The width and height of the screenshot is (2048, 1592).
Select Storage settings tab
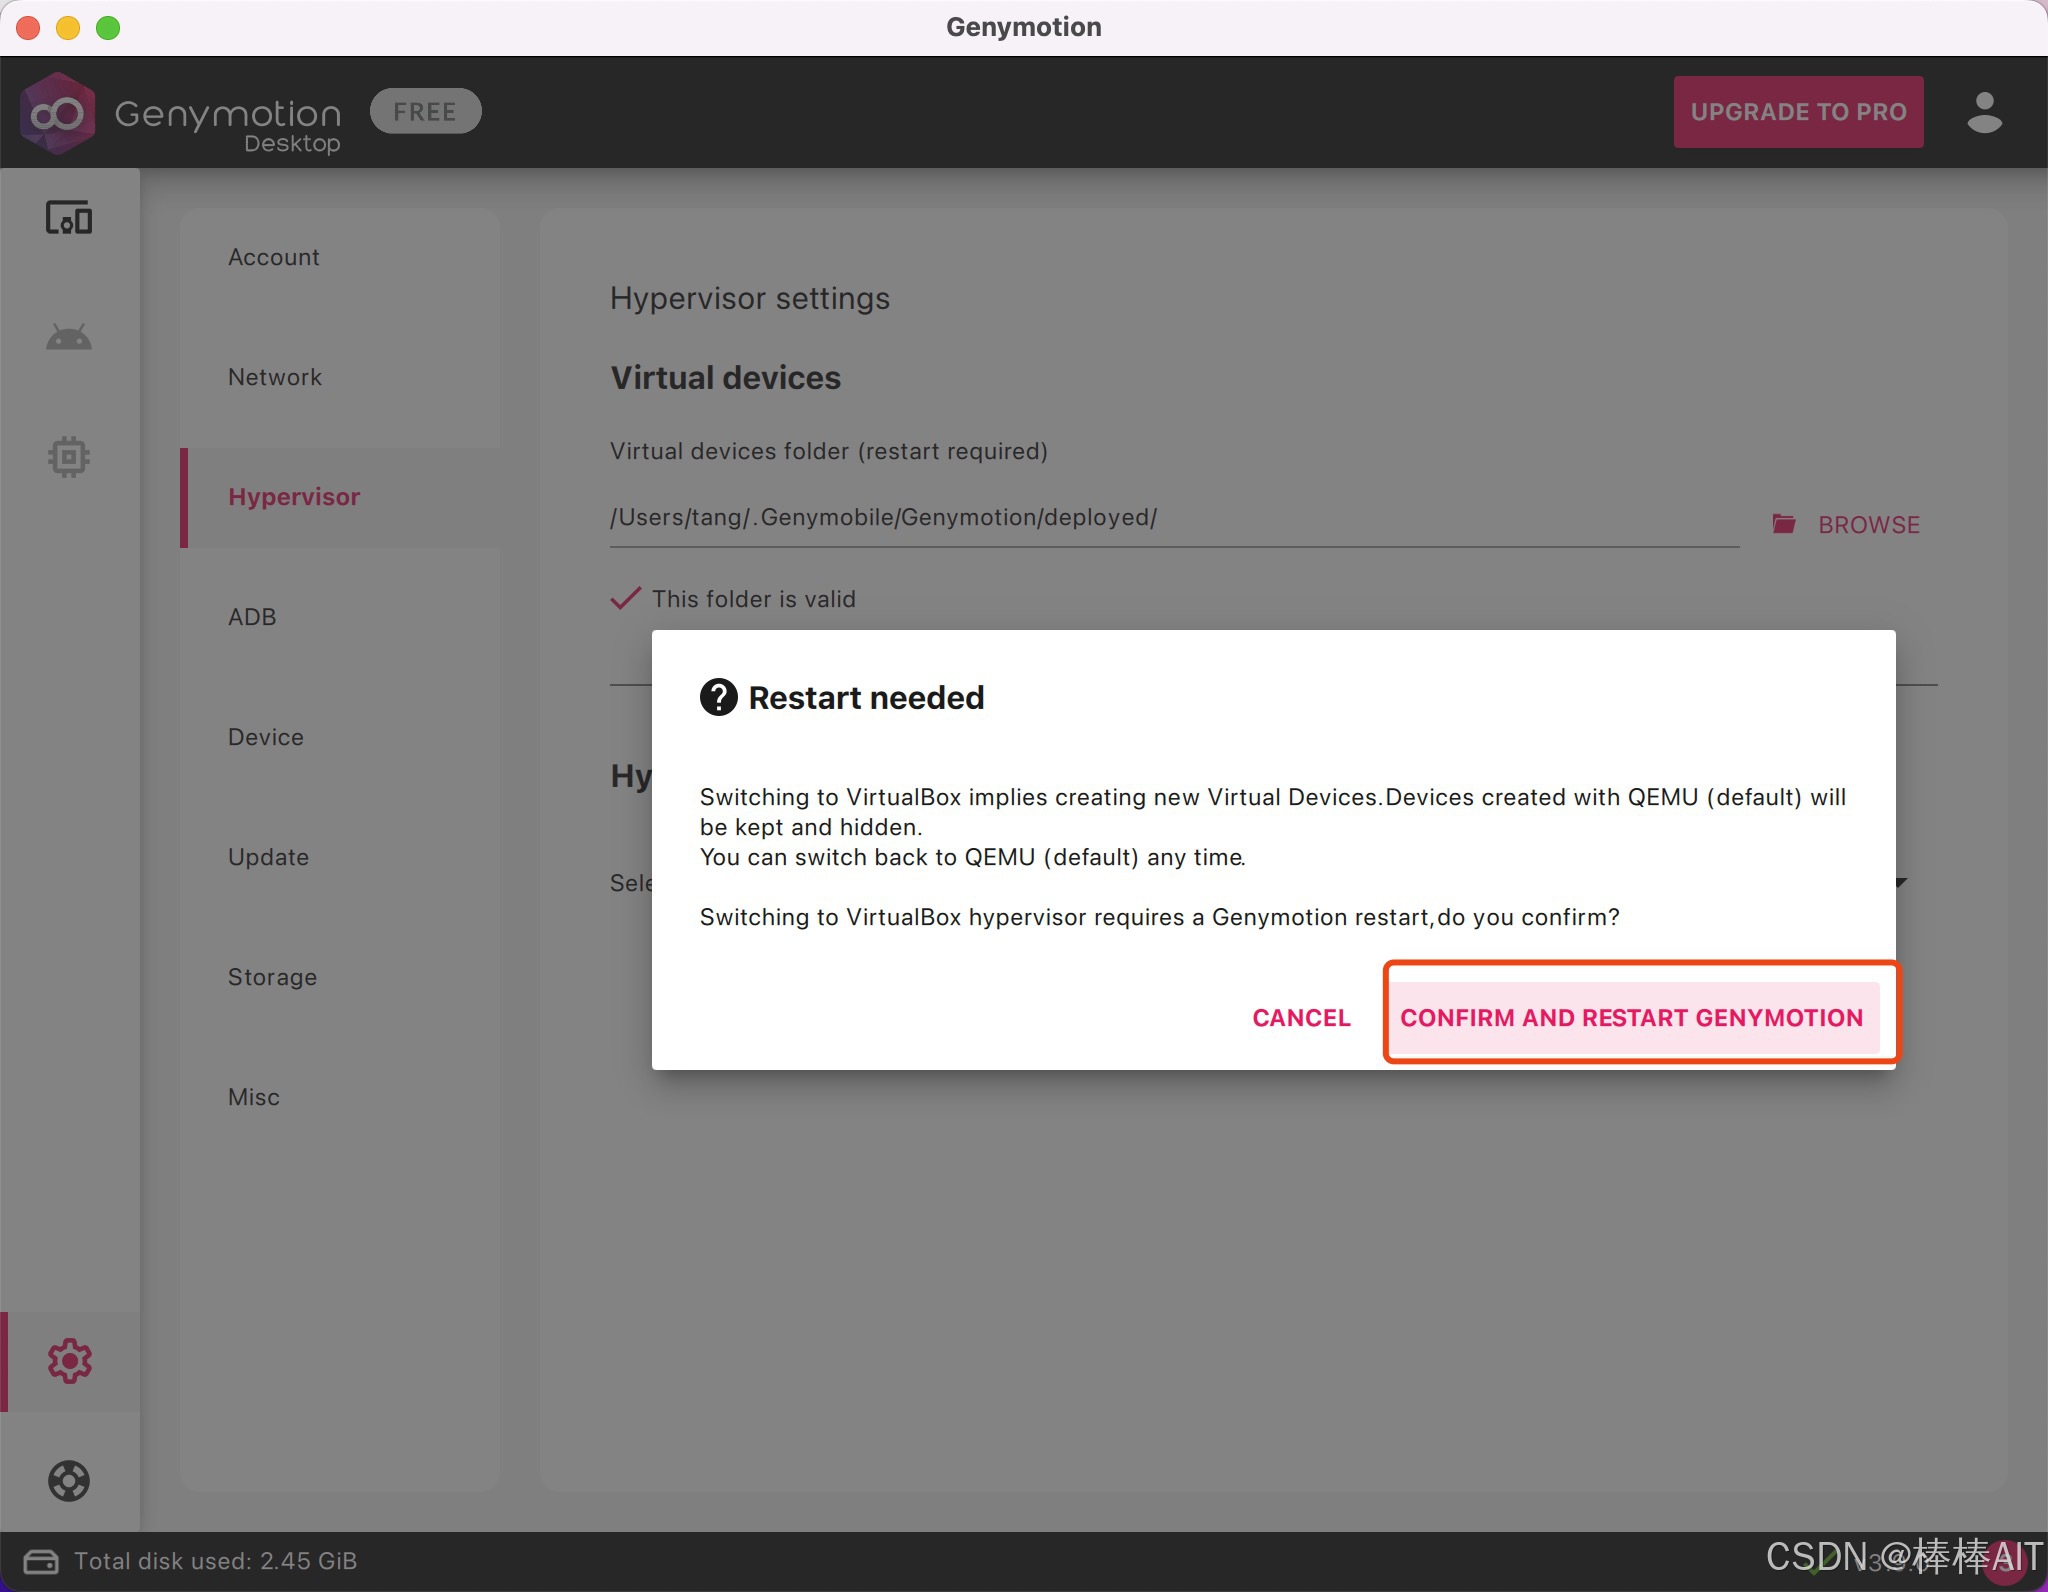[340, 977]
